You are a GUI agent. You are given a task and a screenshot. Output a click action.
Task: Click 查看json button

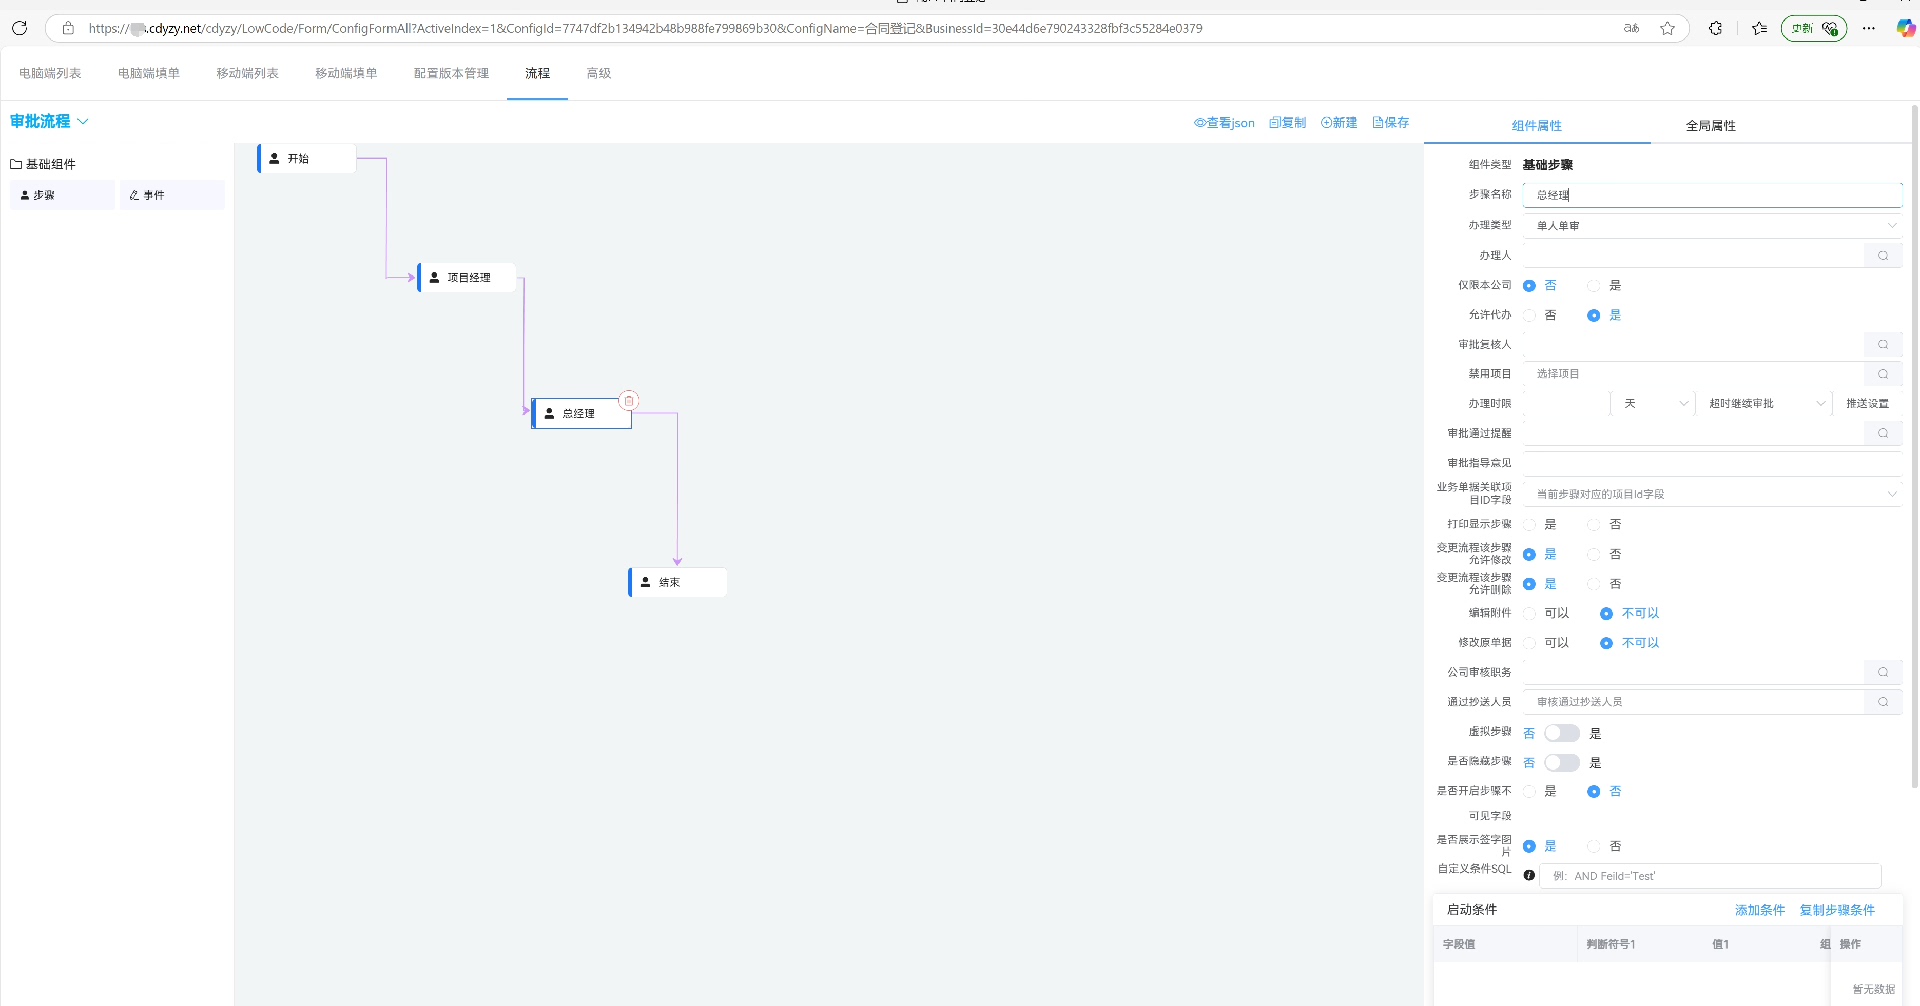click(x=1225, y=123)
